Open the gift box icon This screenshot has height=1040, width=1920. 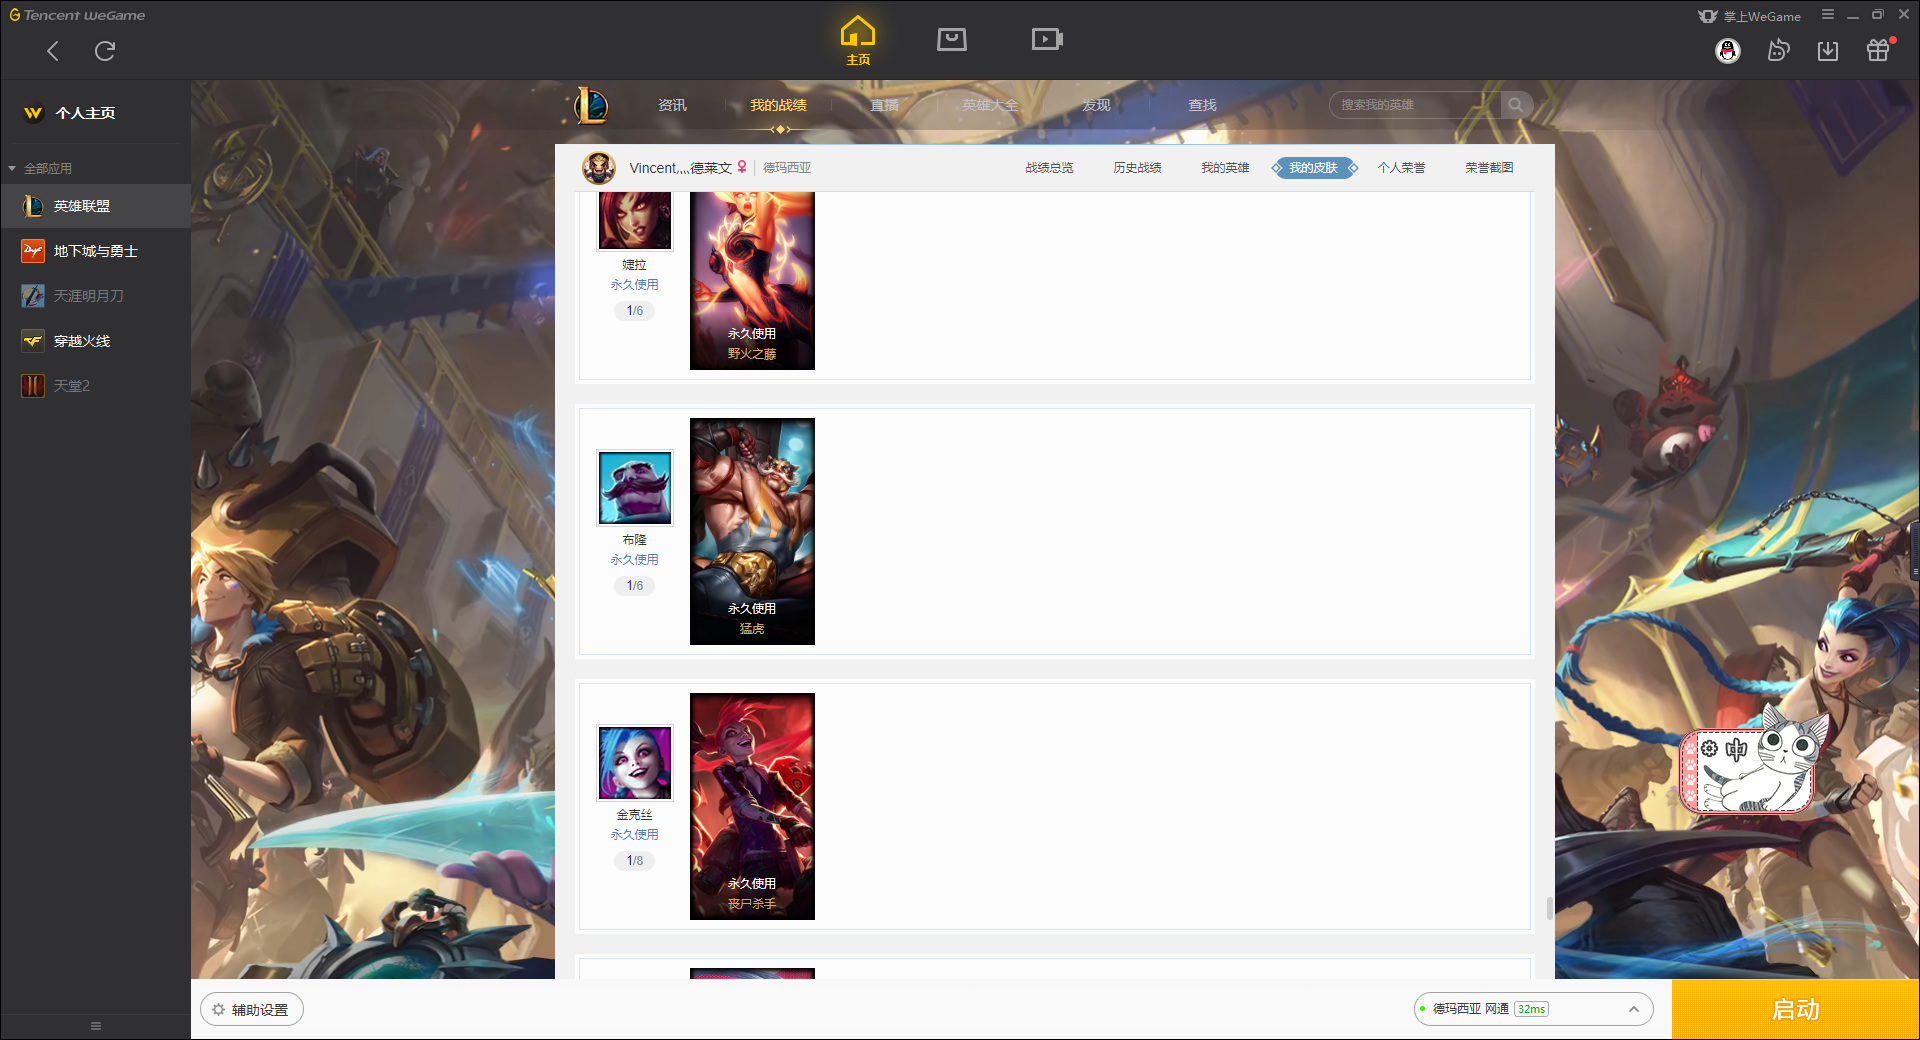click(1878, 50)
